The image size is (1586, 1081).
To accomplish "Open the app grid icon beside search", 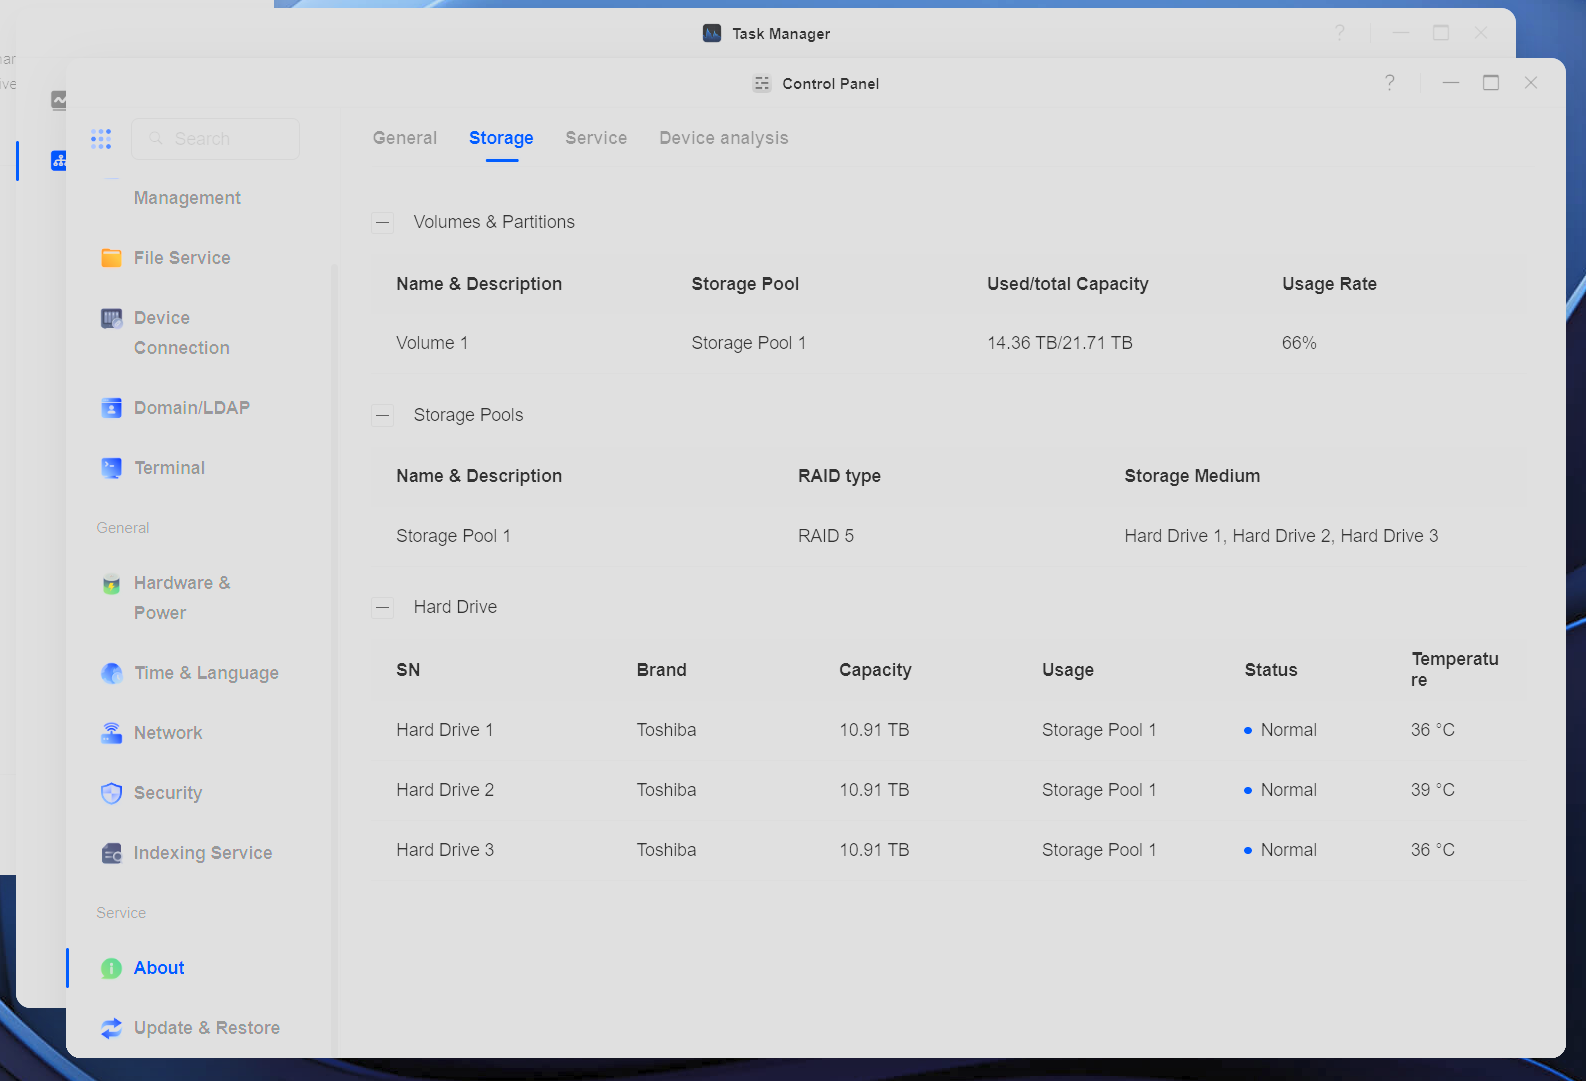I will 101,139.
